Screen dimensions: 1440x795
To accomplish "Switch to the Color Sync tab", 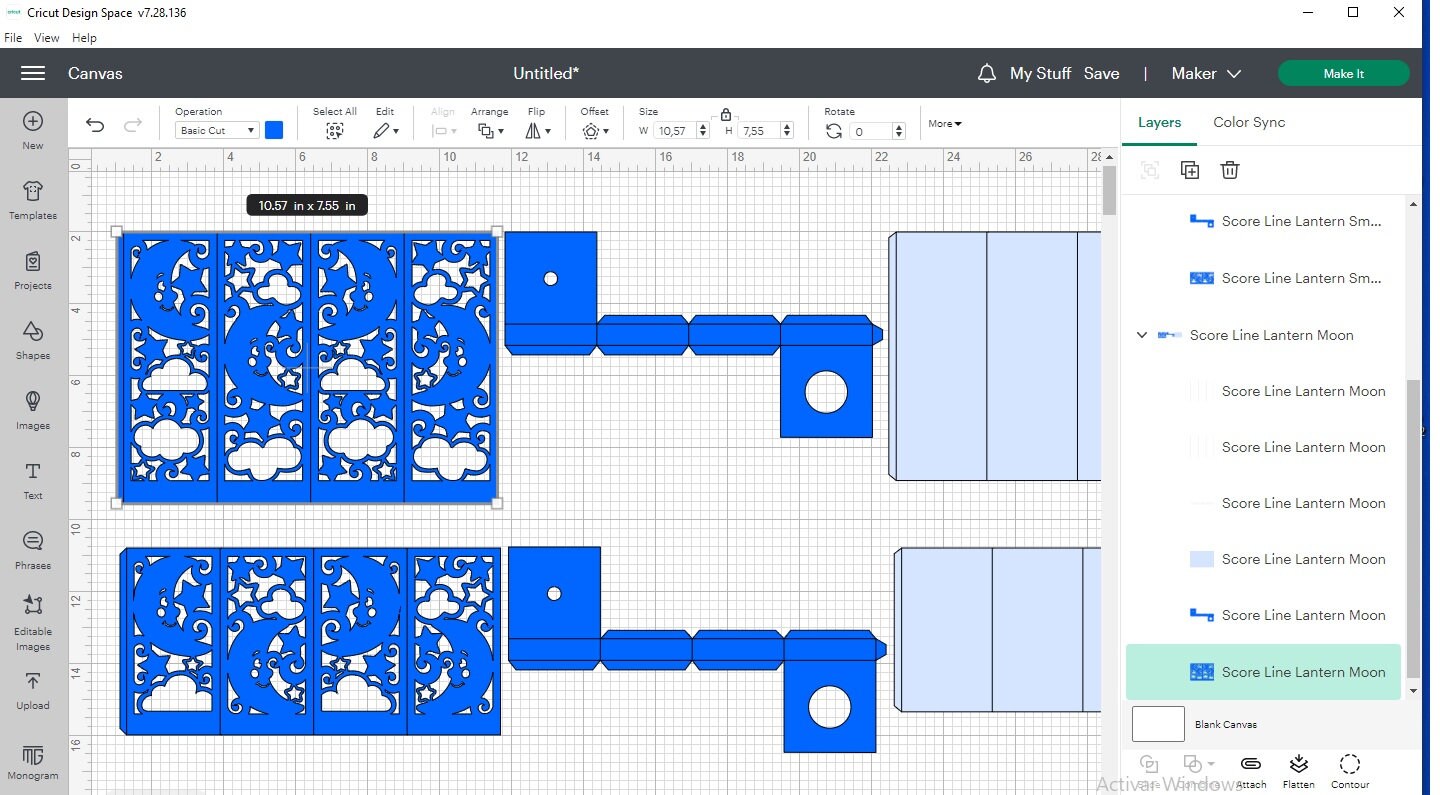I will [1249, 122].
